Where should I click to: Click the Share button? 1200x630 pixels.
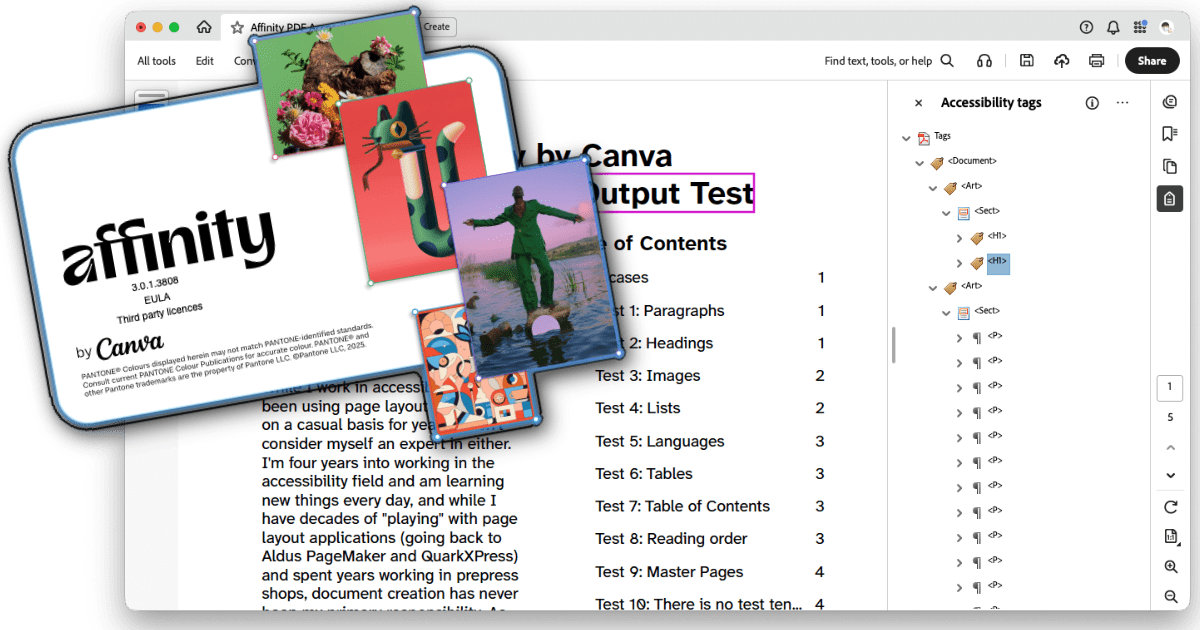(x=1152, y=60)
